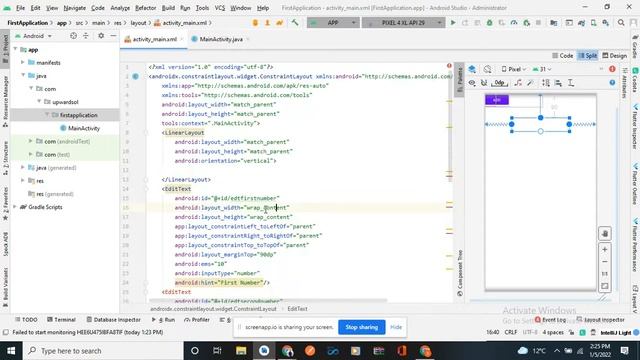The width and height of the screenshot is (640, 360).
Task: Open the Device Manager phone icon
Action: pos(593,23)
